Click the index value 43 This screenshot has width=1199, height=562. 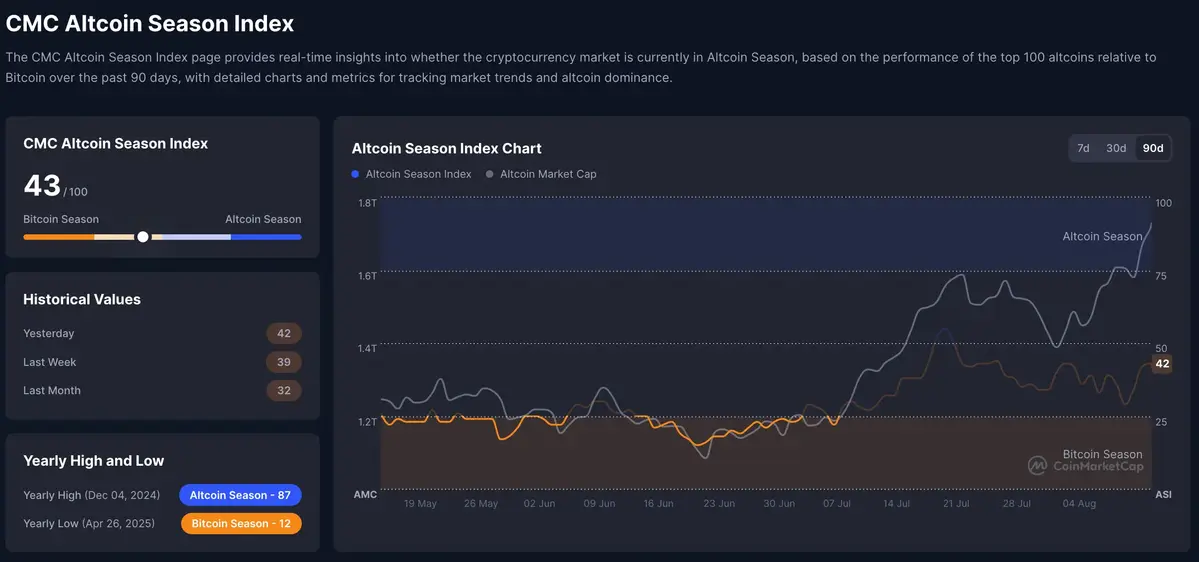tap(42, 186)
